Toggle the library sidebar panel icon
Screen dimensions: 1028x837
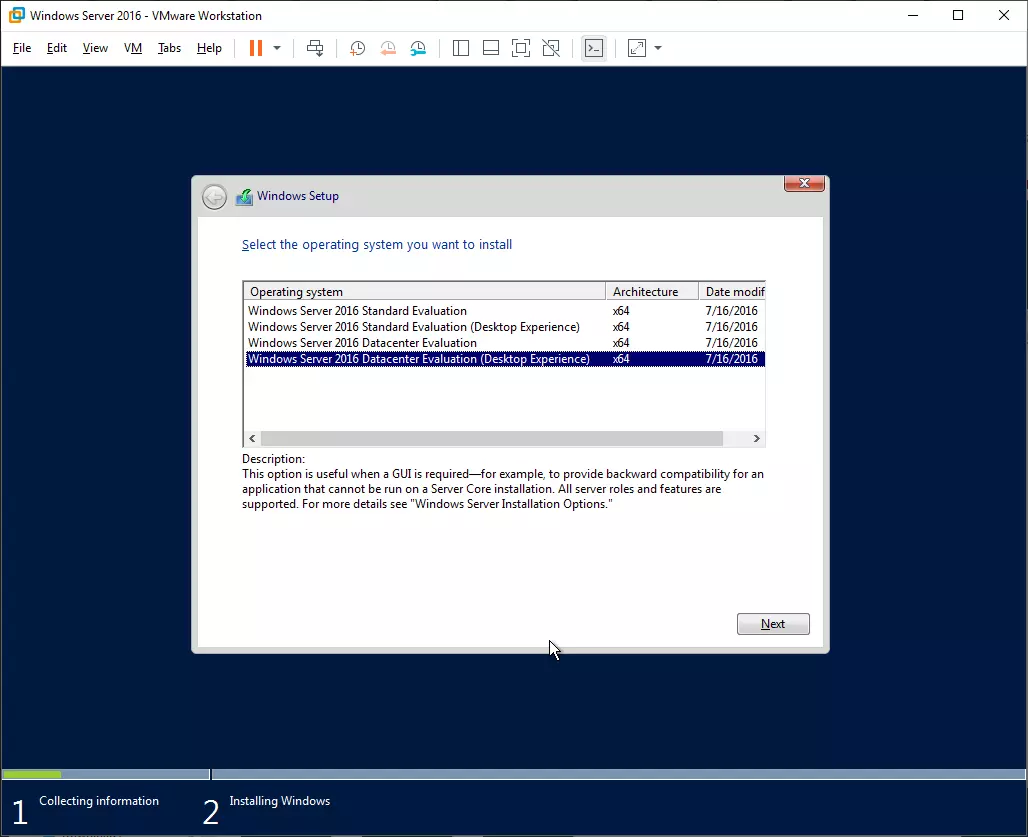click(461, 48)
